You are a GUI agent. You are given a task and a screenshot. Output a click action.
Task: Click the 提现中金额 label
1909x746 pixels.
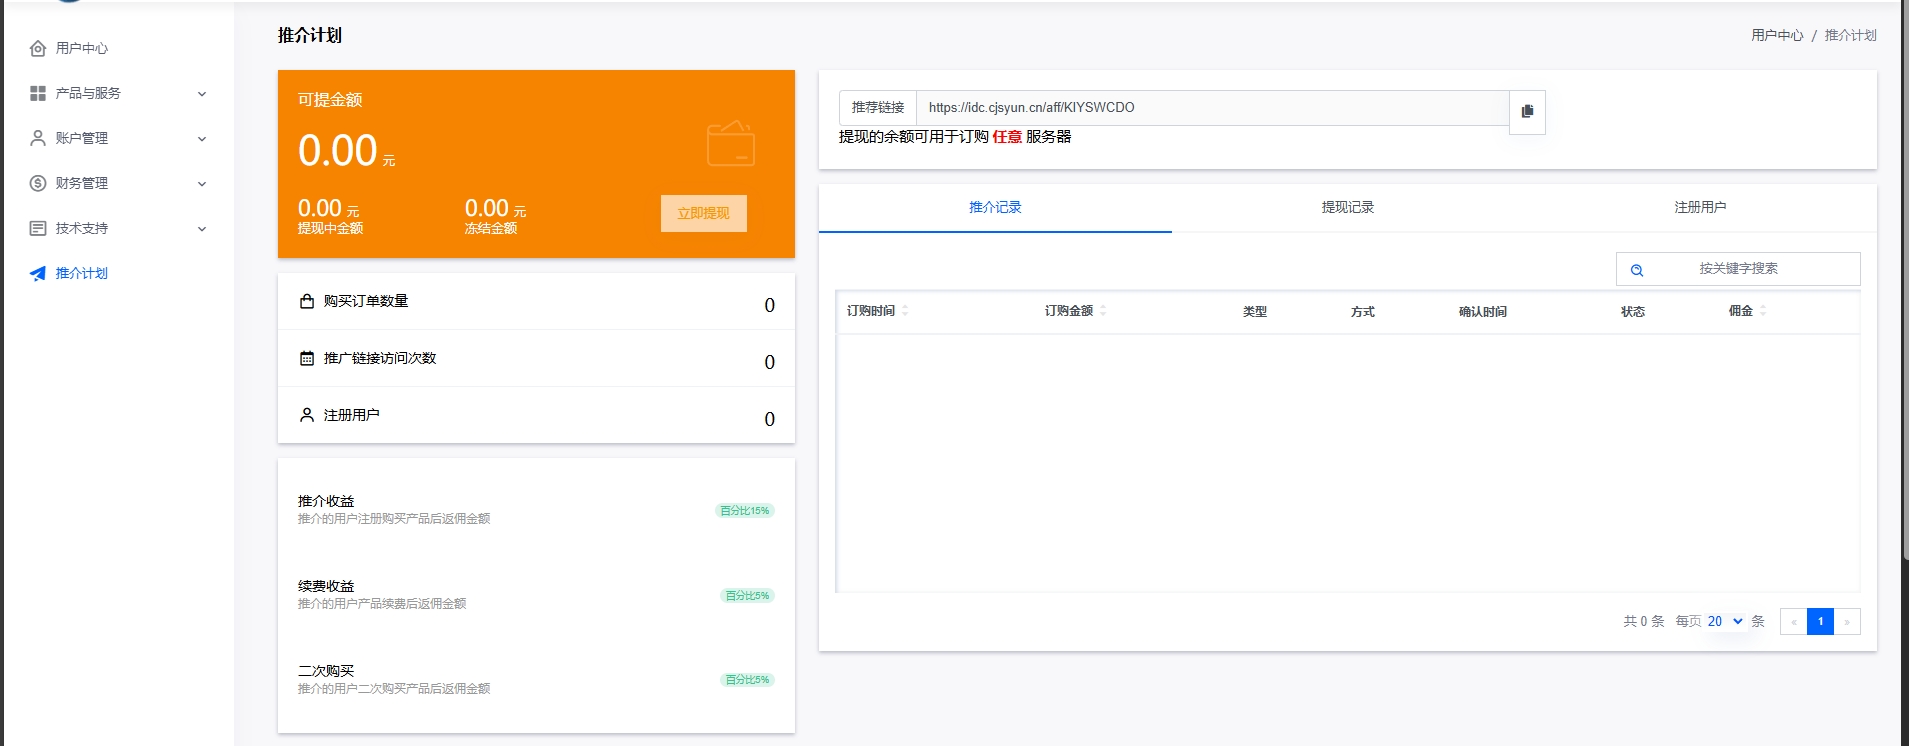click(330, 229)
